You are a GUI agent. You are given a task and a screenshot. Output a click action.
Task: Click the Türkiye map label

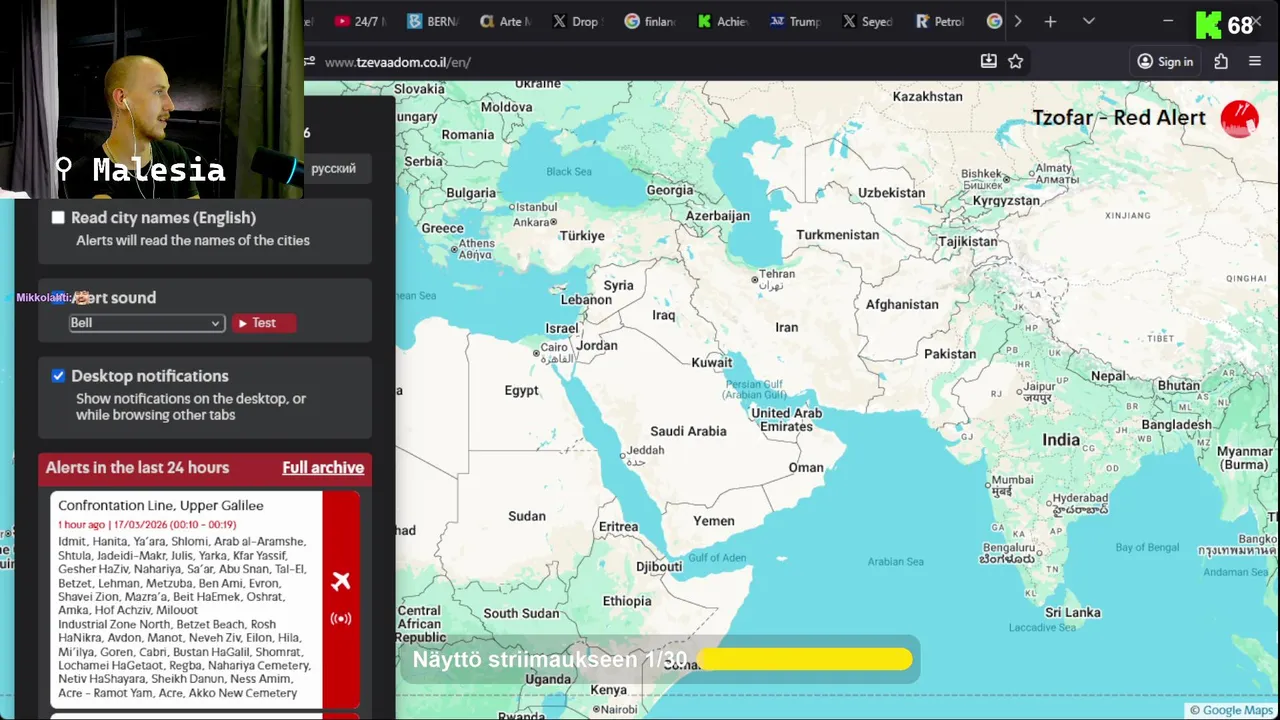coord(582,236)
